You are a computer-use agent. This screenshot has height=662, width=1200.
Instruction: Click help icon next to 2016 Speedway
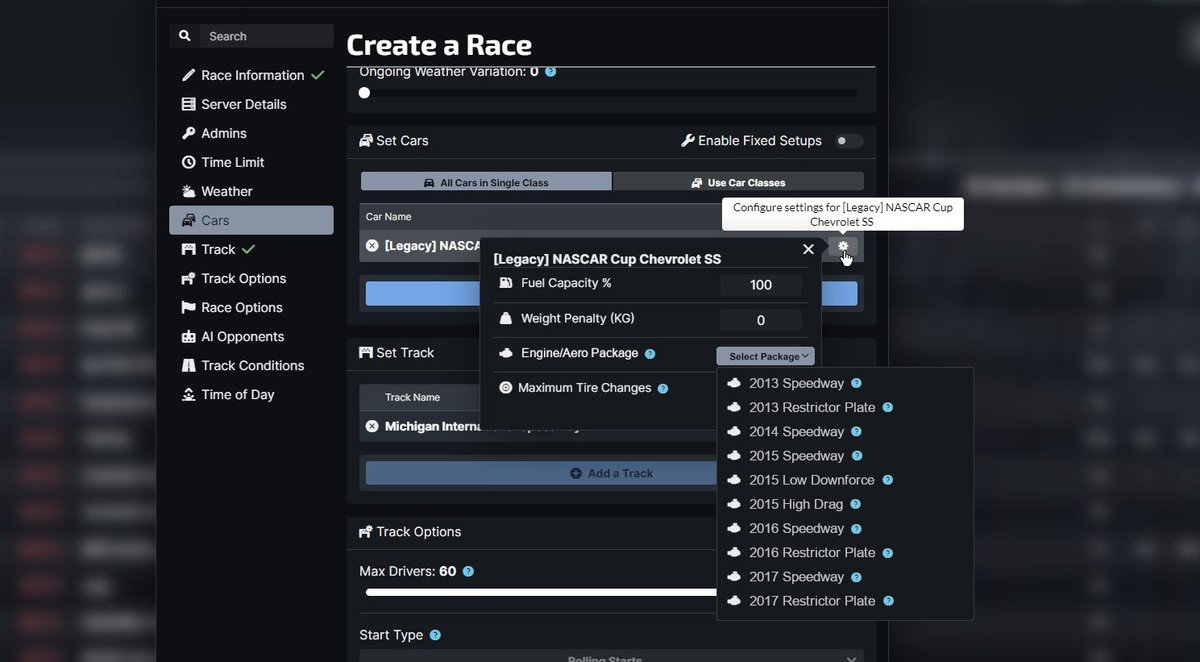[856, 528]
